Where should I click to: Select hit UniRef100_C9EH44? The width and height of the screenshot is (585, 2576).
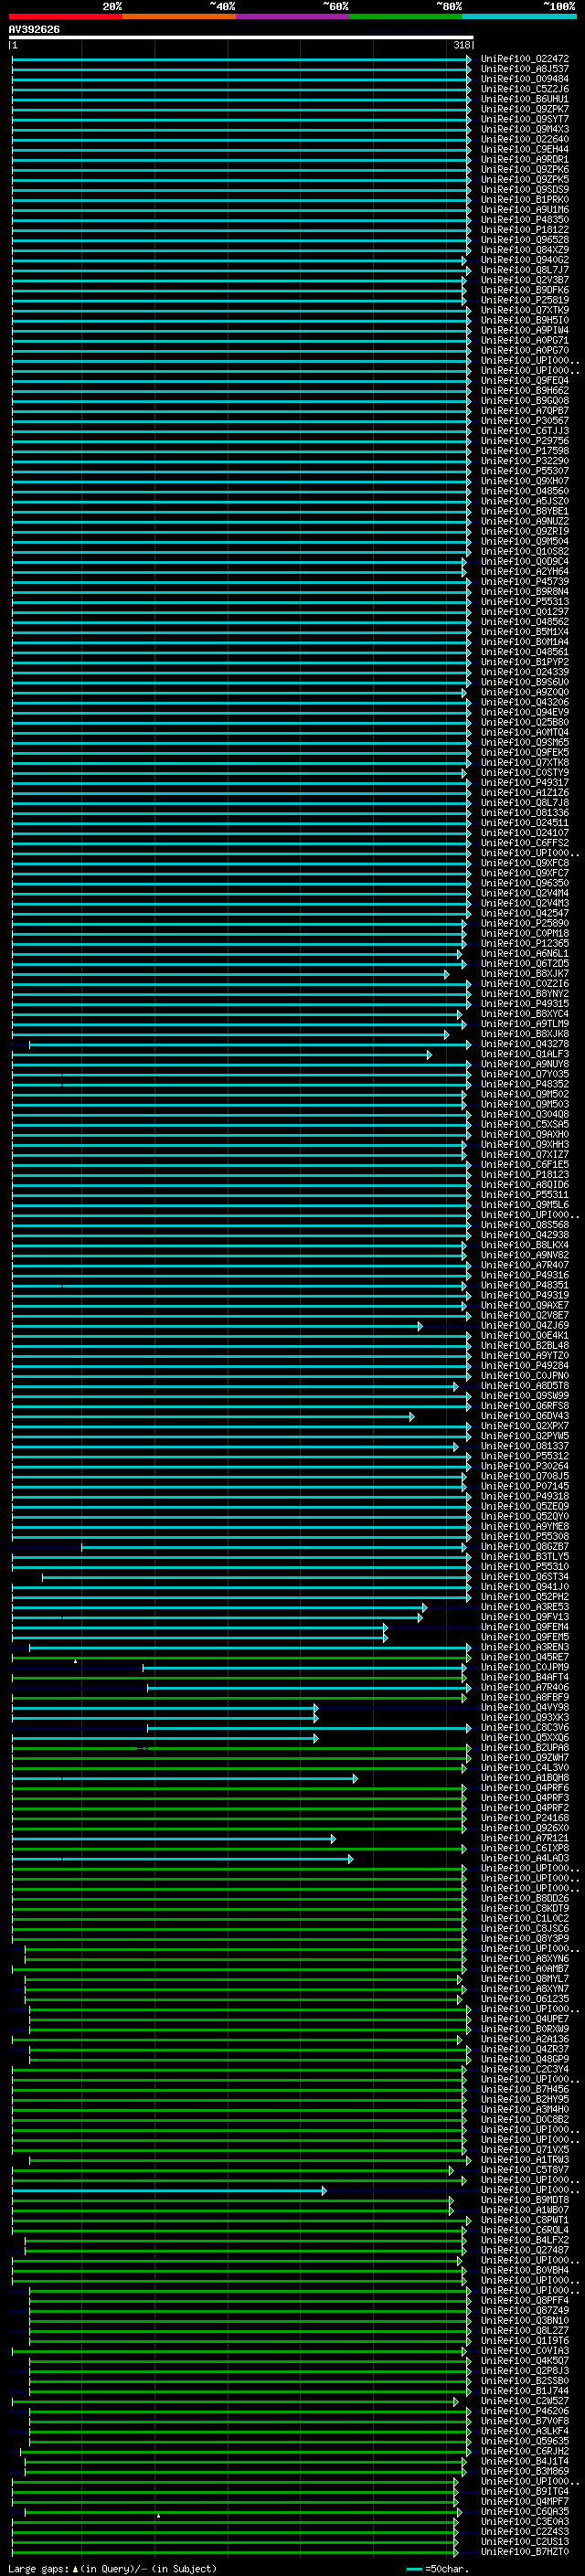(524, 149)
